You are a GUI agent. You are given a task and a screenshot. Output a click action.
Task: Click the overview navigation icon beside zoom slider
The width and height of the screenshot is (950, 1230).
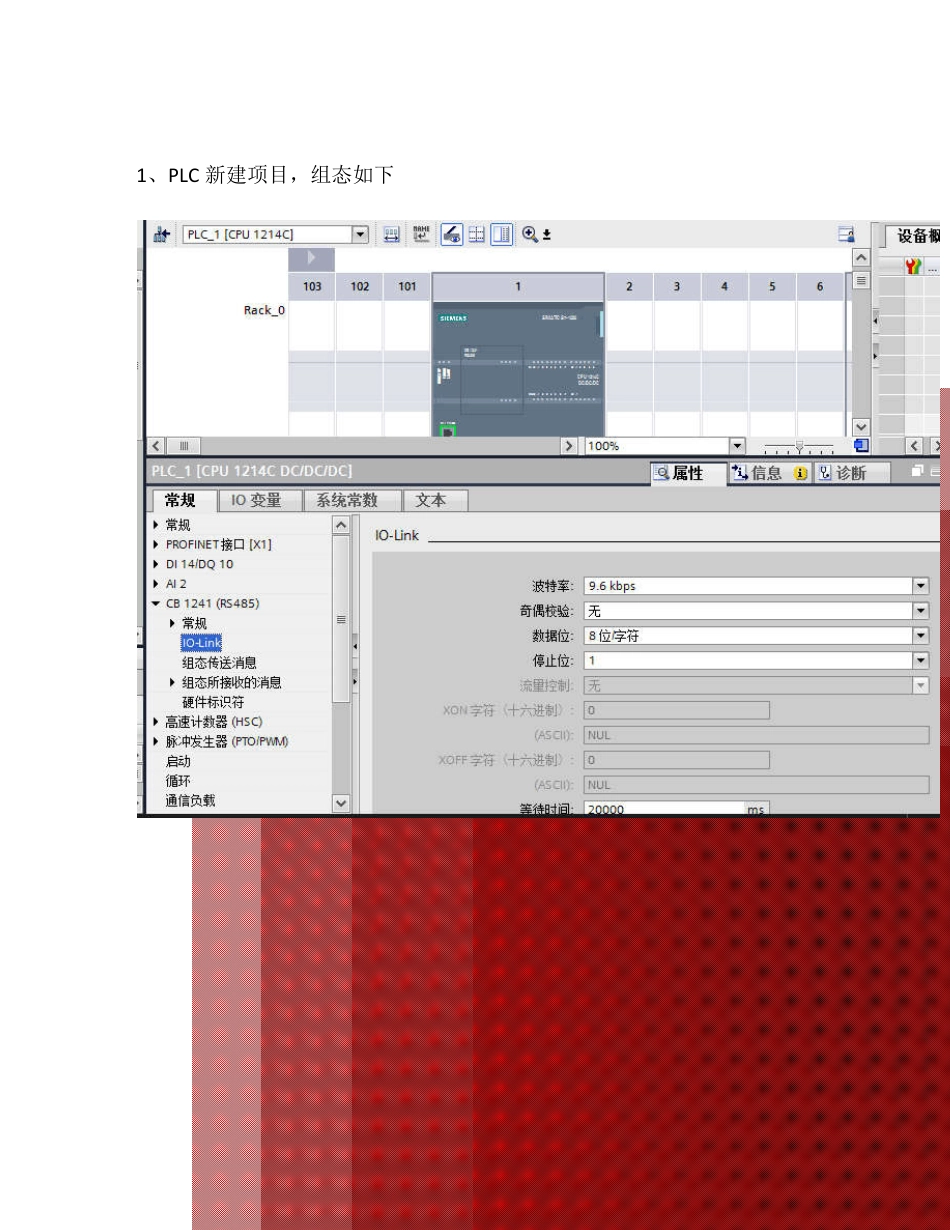click(x=860, y=446)
